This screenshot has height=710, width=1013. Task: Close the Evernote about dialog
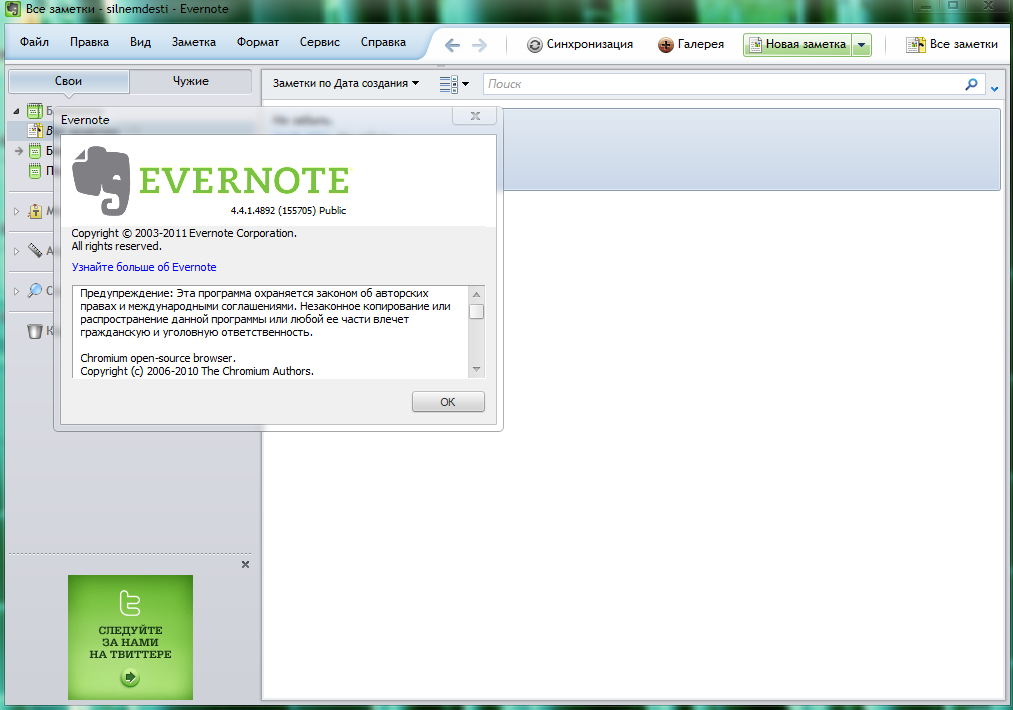tap(475, 116)
